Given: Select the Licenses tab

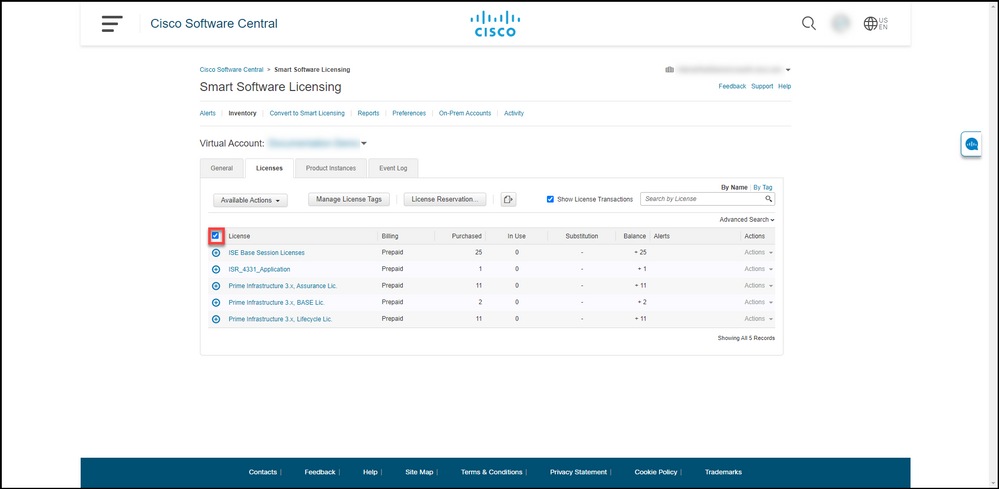Looking at the screenshot, I should pos(270,169).
